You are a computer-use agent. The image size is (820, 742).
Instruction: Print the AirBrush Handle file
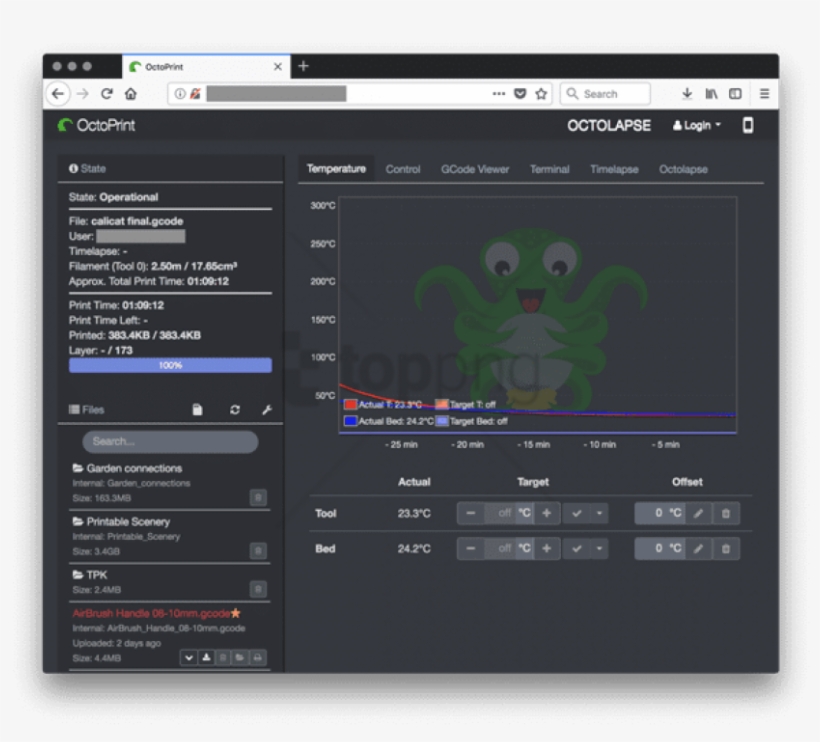click(258, 657)
